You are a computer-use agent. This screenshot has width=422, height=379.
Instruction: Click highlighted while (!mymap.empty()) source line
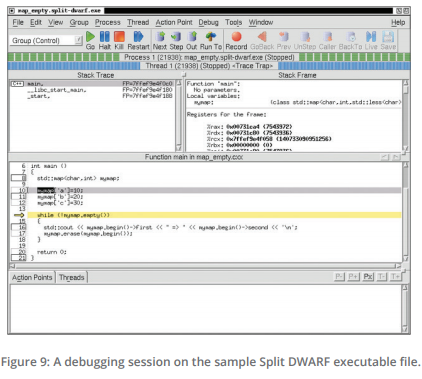tap(215, 215)
